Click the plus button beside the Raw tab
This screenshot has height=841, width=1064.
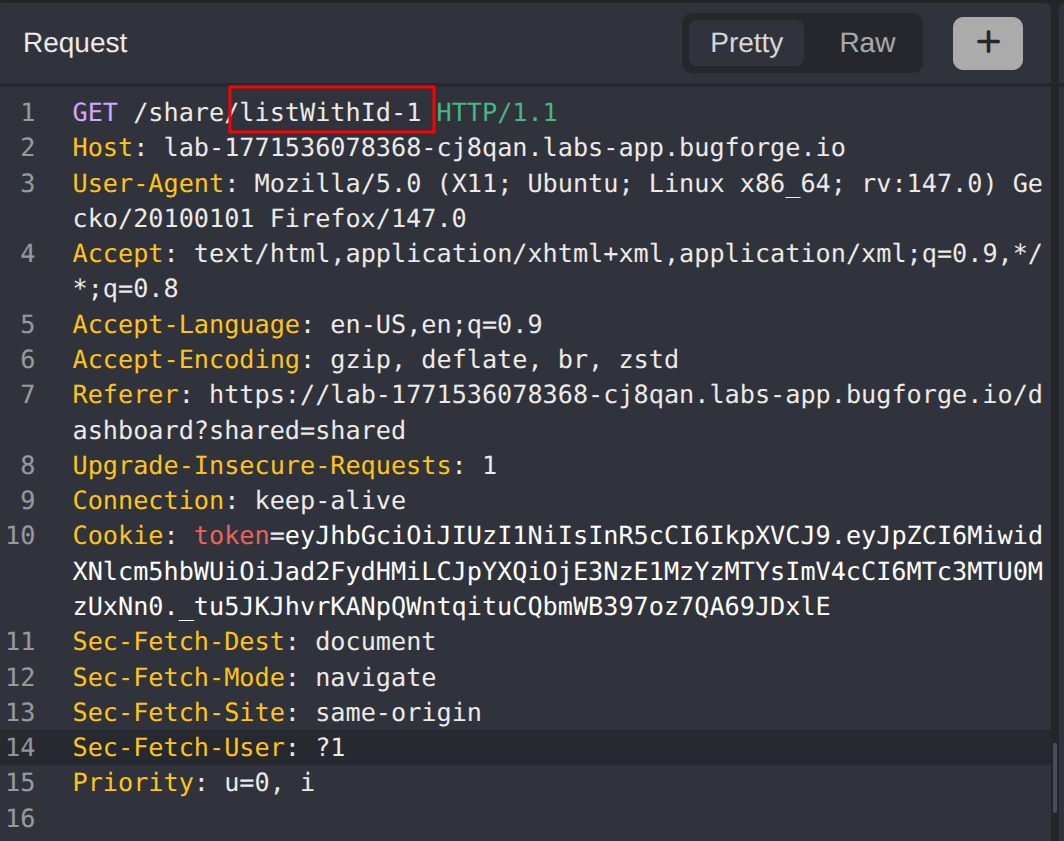[x=987, y=43]
